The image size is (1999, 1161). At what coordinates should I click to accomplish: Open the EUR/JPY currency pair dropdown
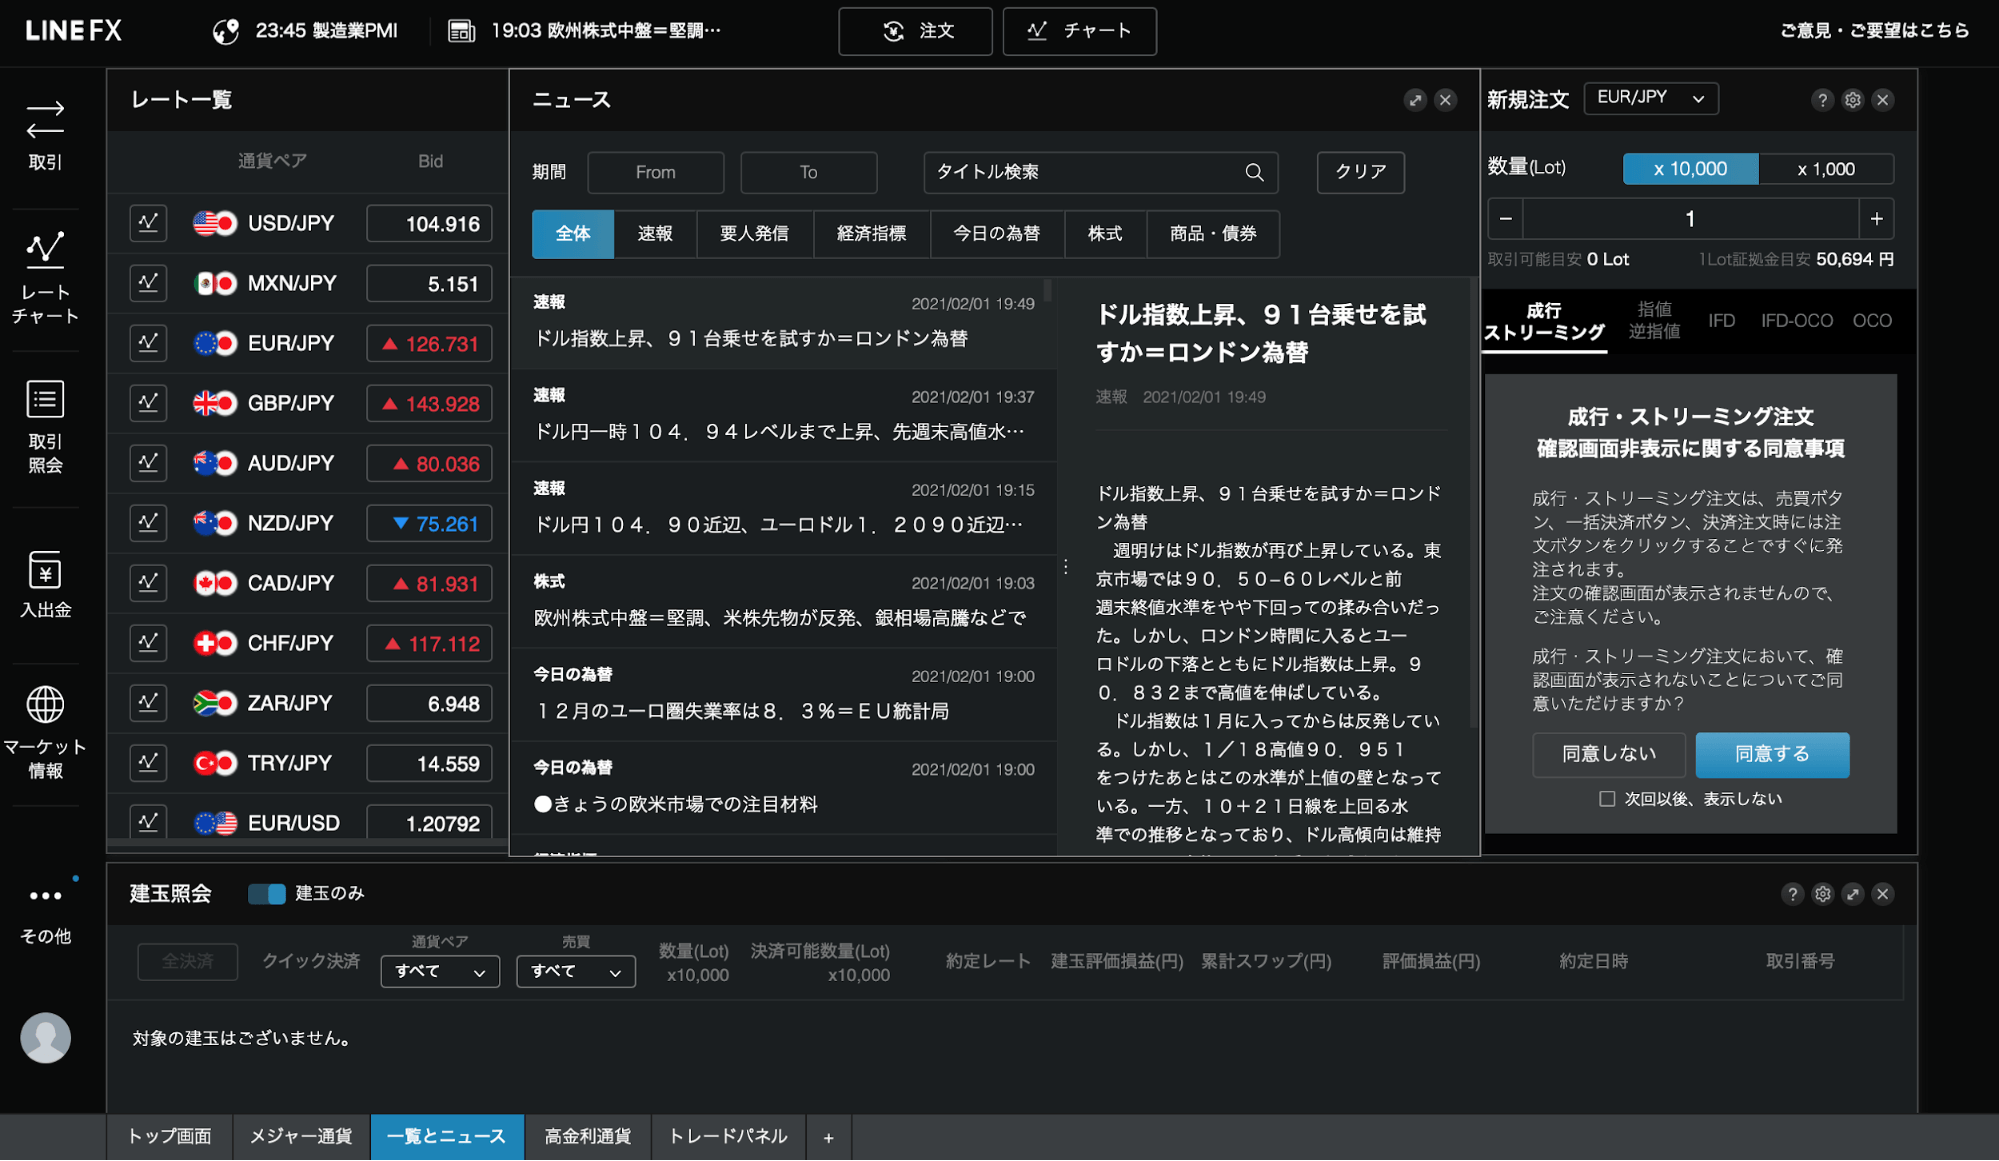pyautogui.click(x=1651, y=98)
